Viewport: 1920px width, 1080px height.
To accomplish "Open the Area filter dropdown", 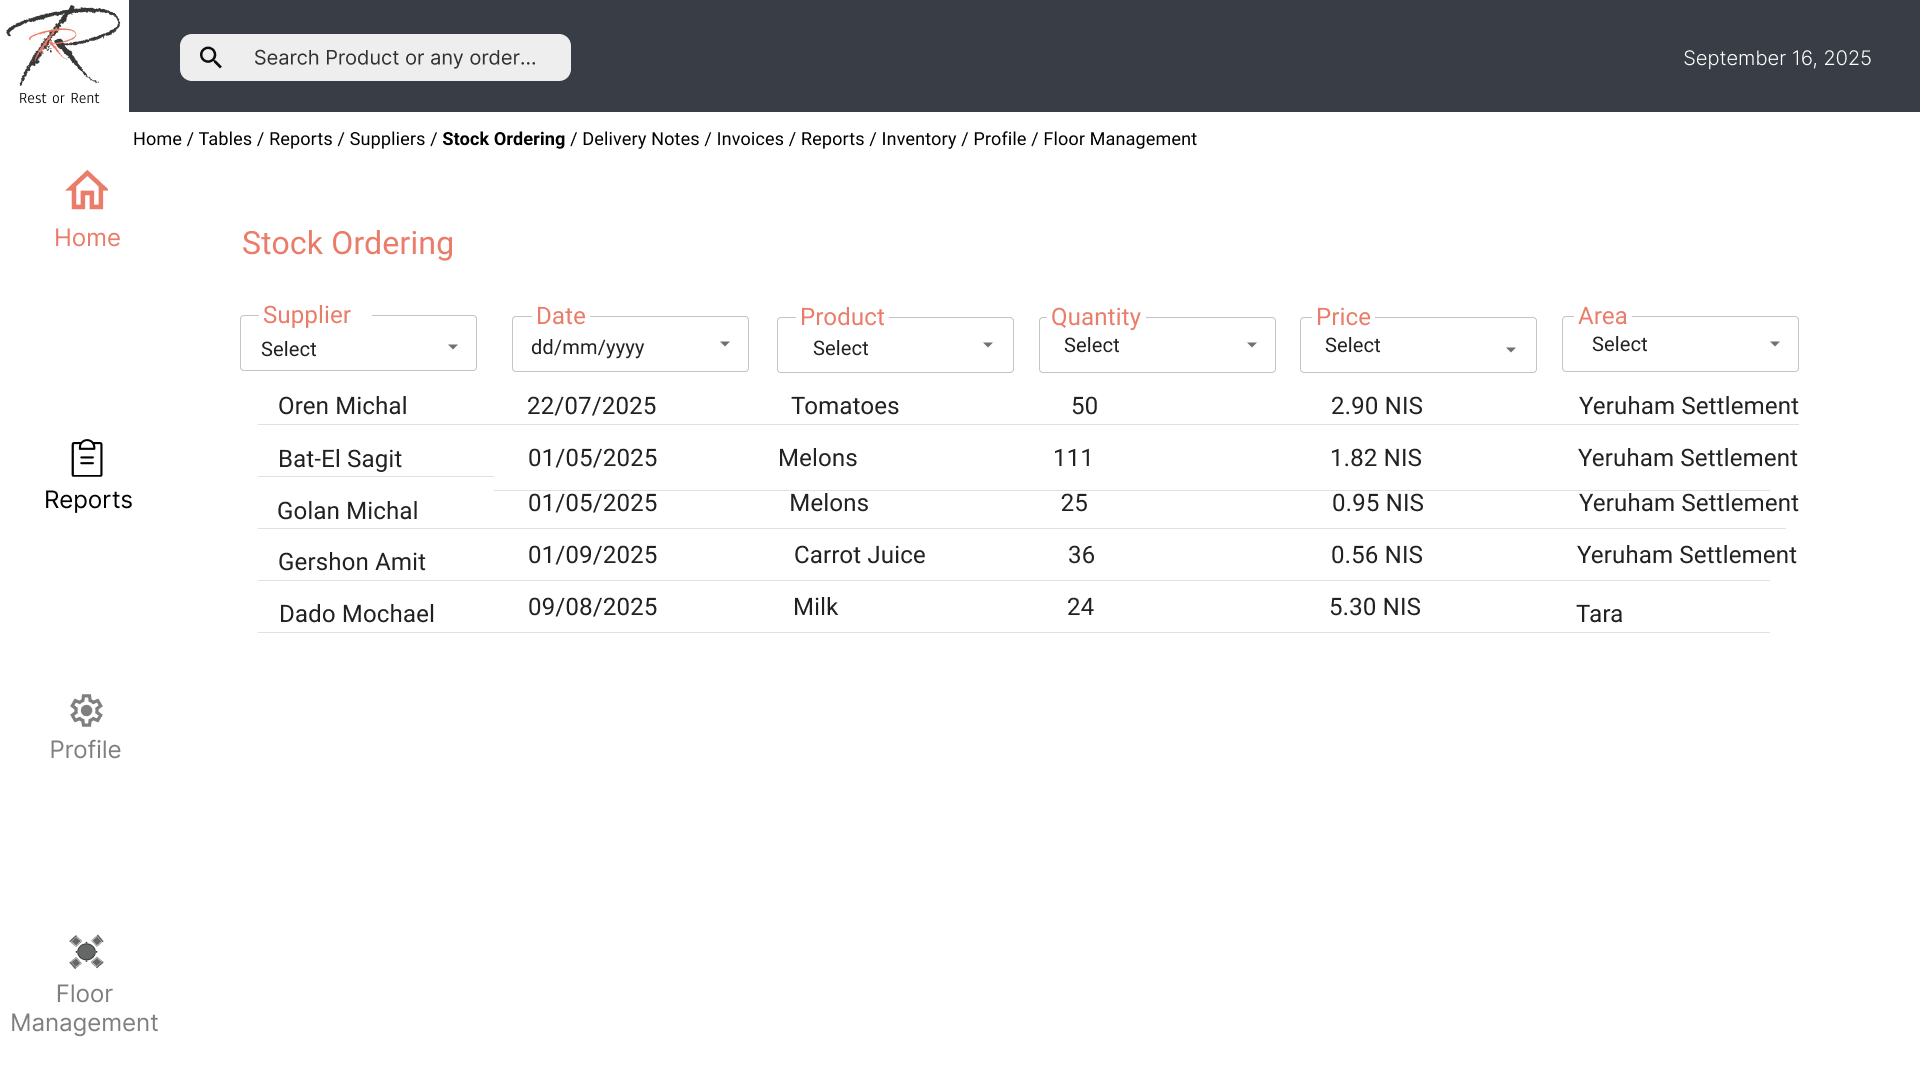I will point(1775,344).
